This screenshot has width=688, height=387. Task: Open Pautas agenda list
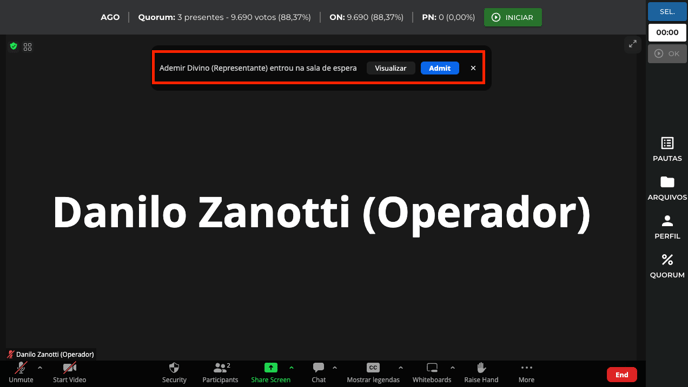(667, 149)
